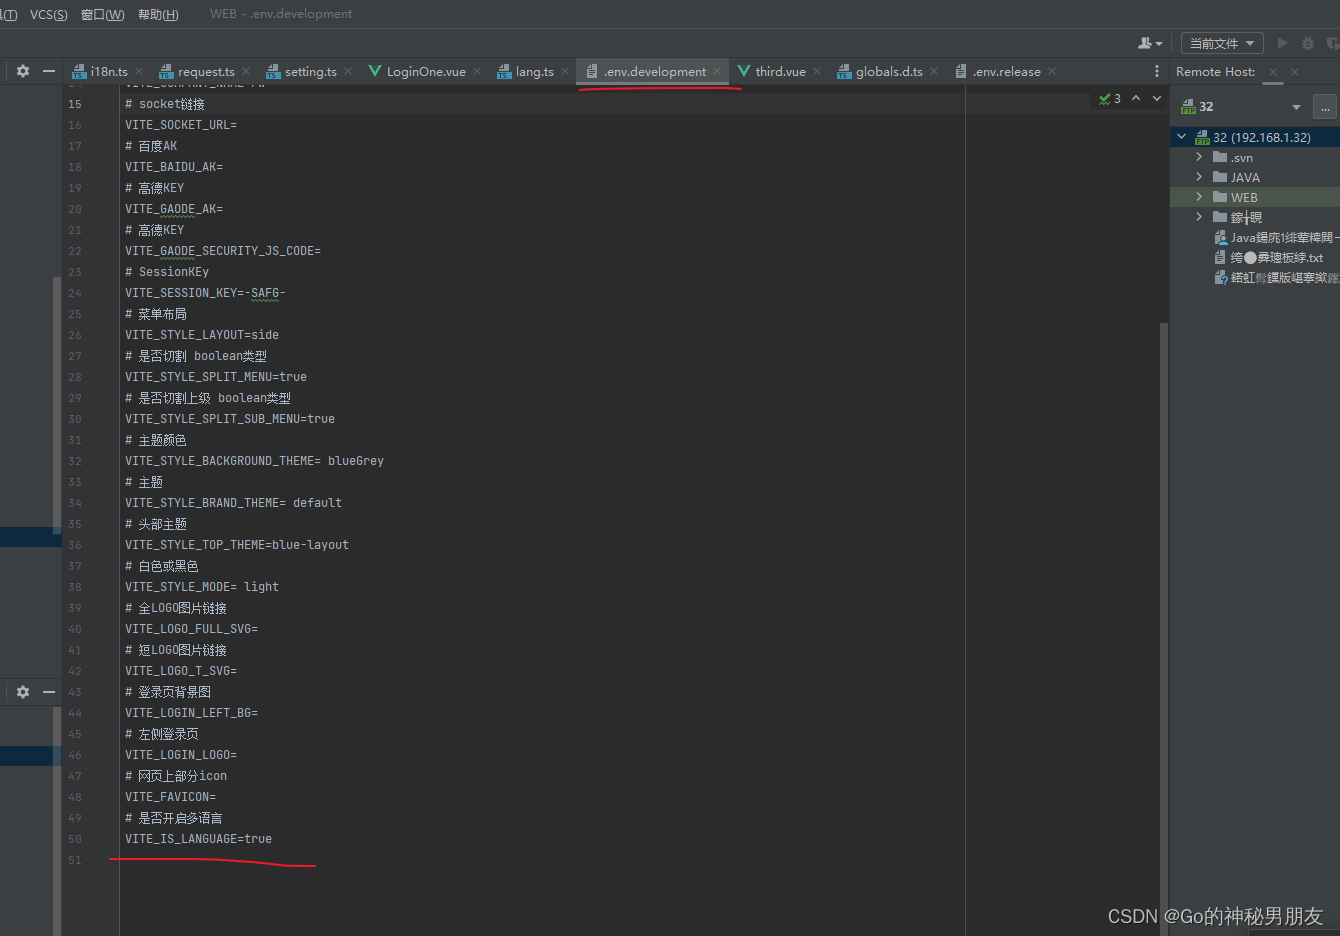
Task: Click on VITE_FAVICON= line
Action: (170, 797)
